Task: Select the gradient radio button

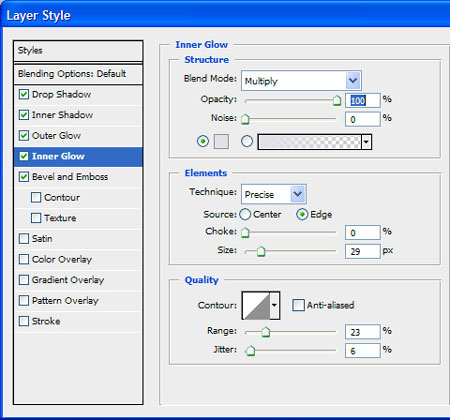Action: click(247, 141)
